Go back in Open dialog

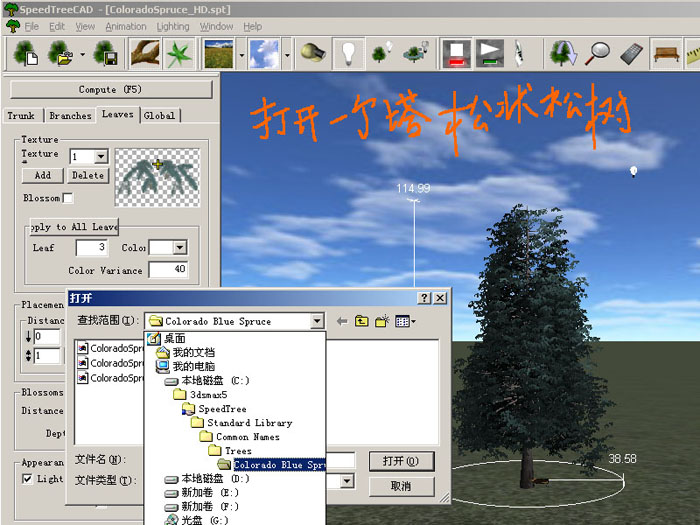click(x=342, y=321)
